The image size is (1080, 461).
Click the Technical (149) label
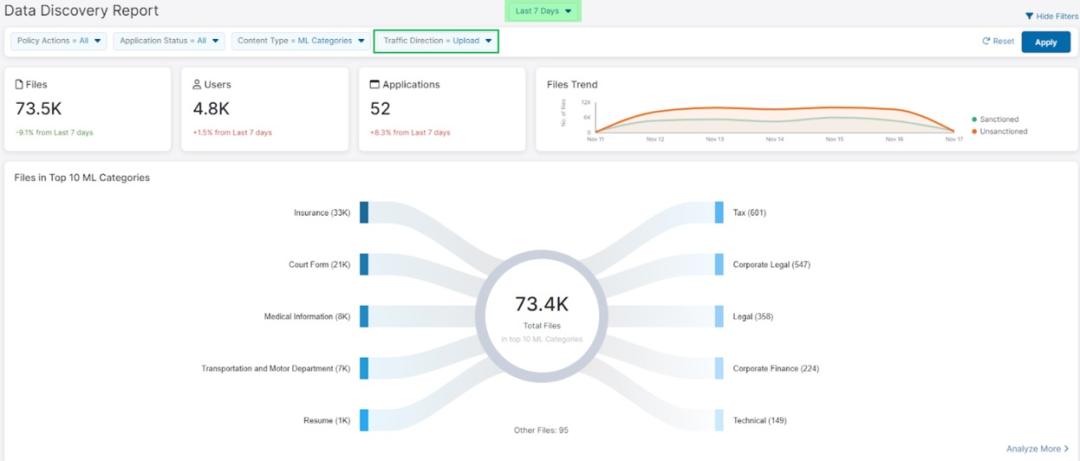point(760,420)
